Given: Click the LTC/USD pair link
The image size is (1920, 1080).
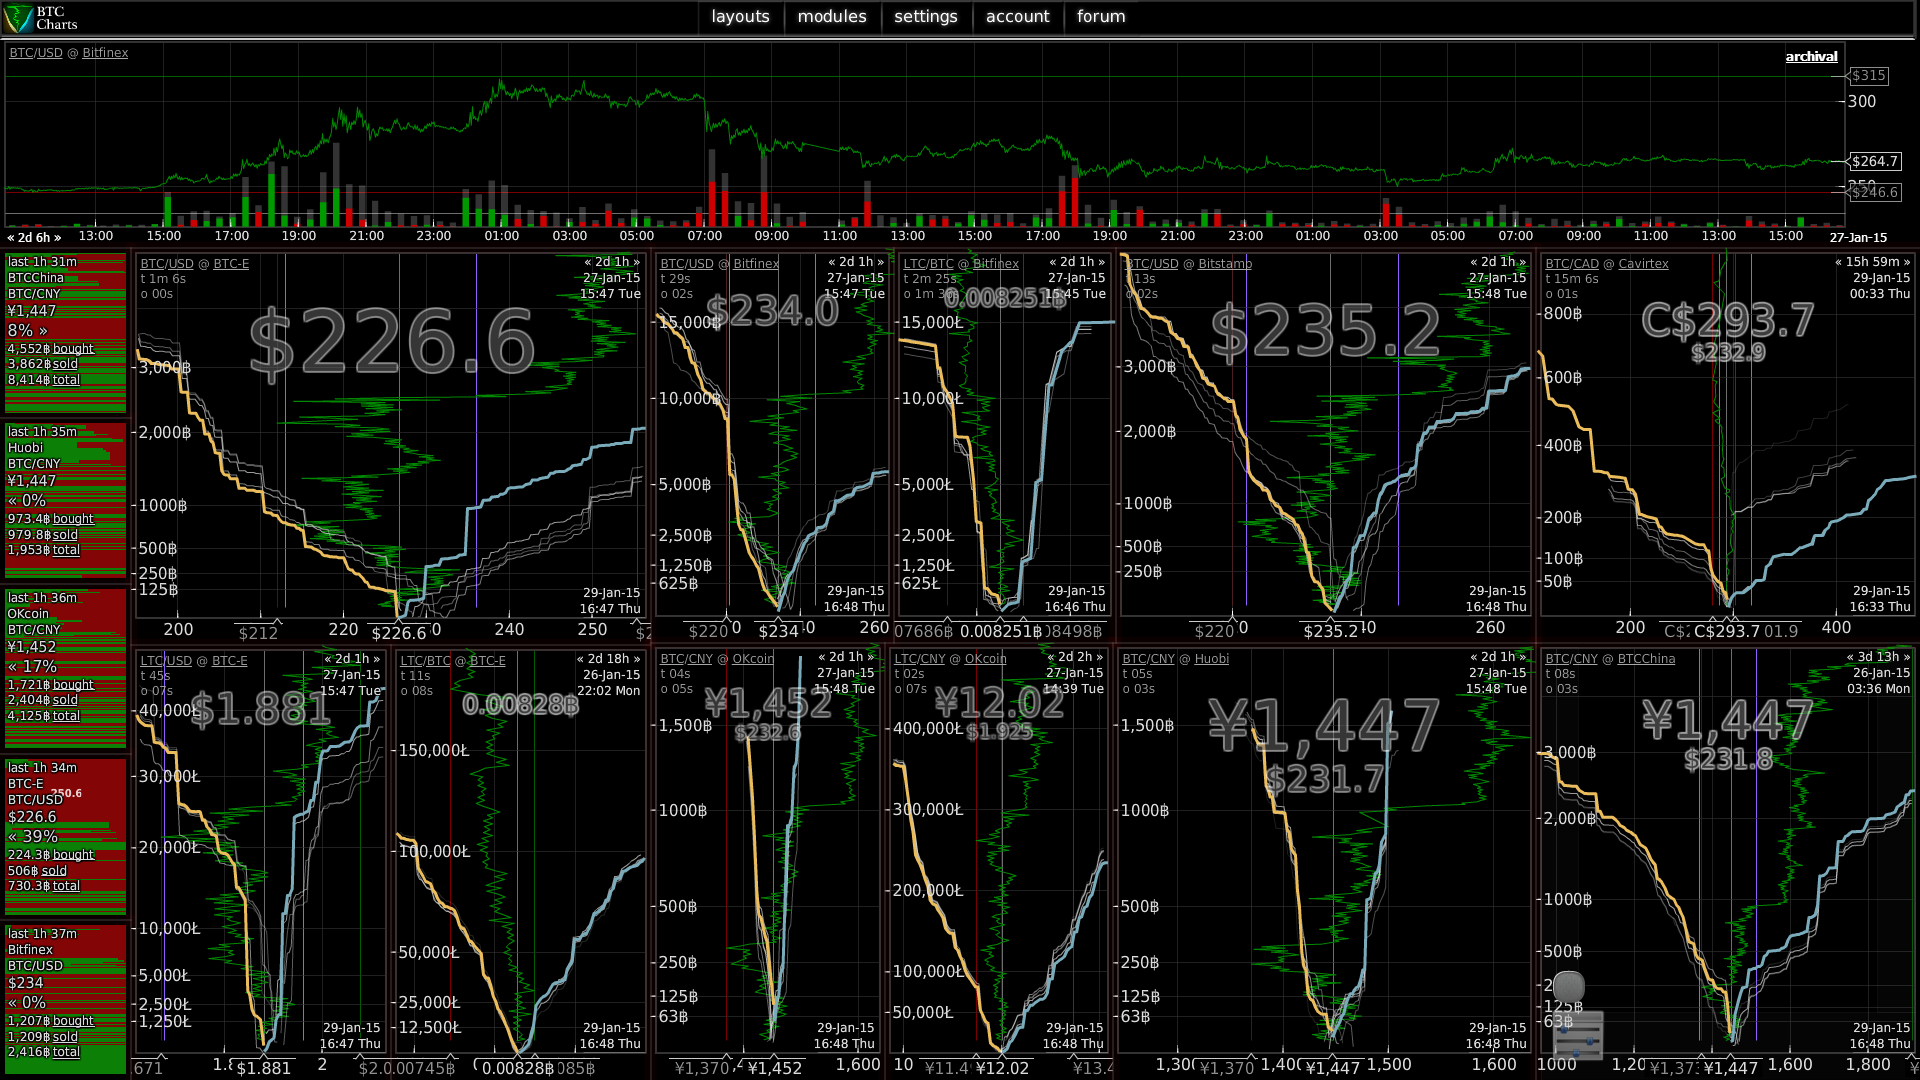Looking at the screenshot, I should click(x=166, y=661).
